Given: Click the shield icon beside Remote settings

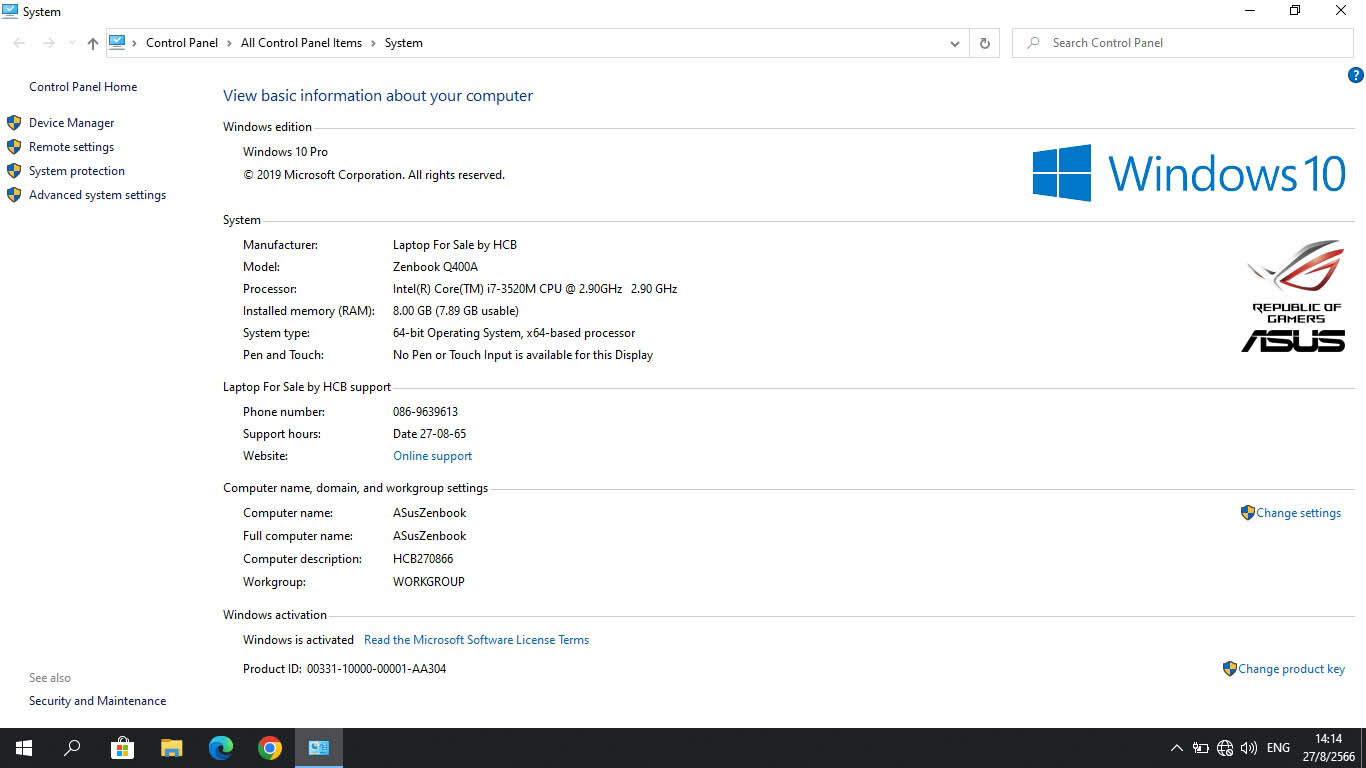Looking at the screenshot, I should [14, 147].
